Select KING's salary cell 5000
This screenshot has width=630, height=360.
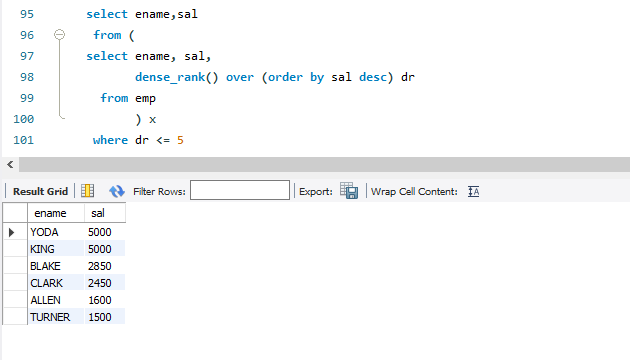pos(105,249)
